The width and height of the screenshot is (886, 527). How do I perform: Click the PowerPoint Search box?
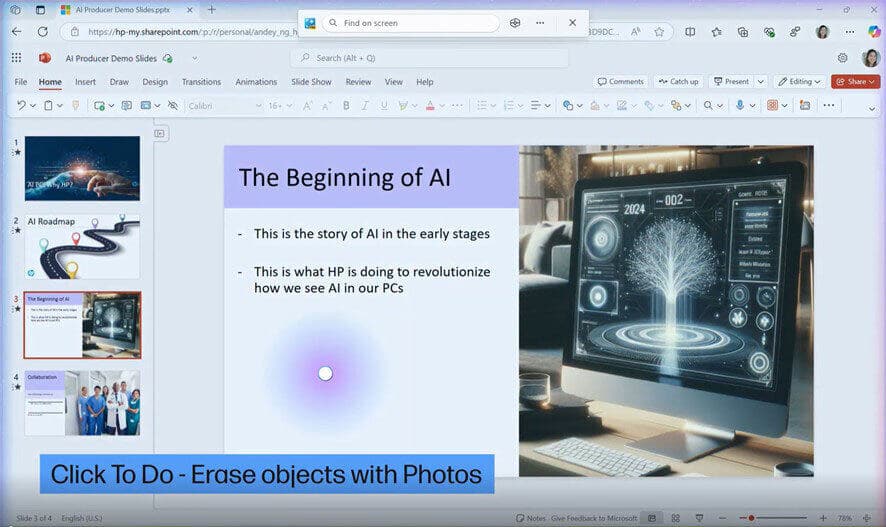(x=429, y=58)
